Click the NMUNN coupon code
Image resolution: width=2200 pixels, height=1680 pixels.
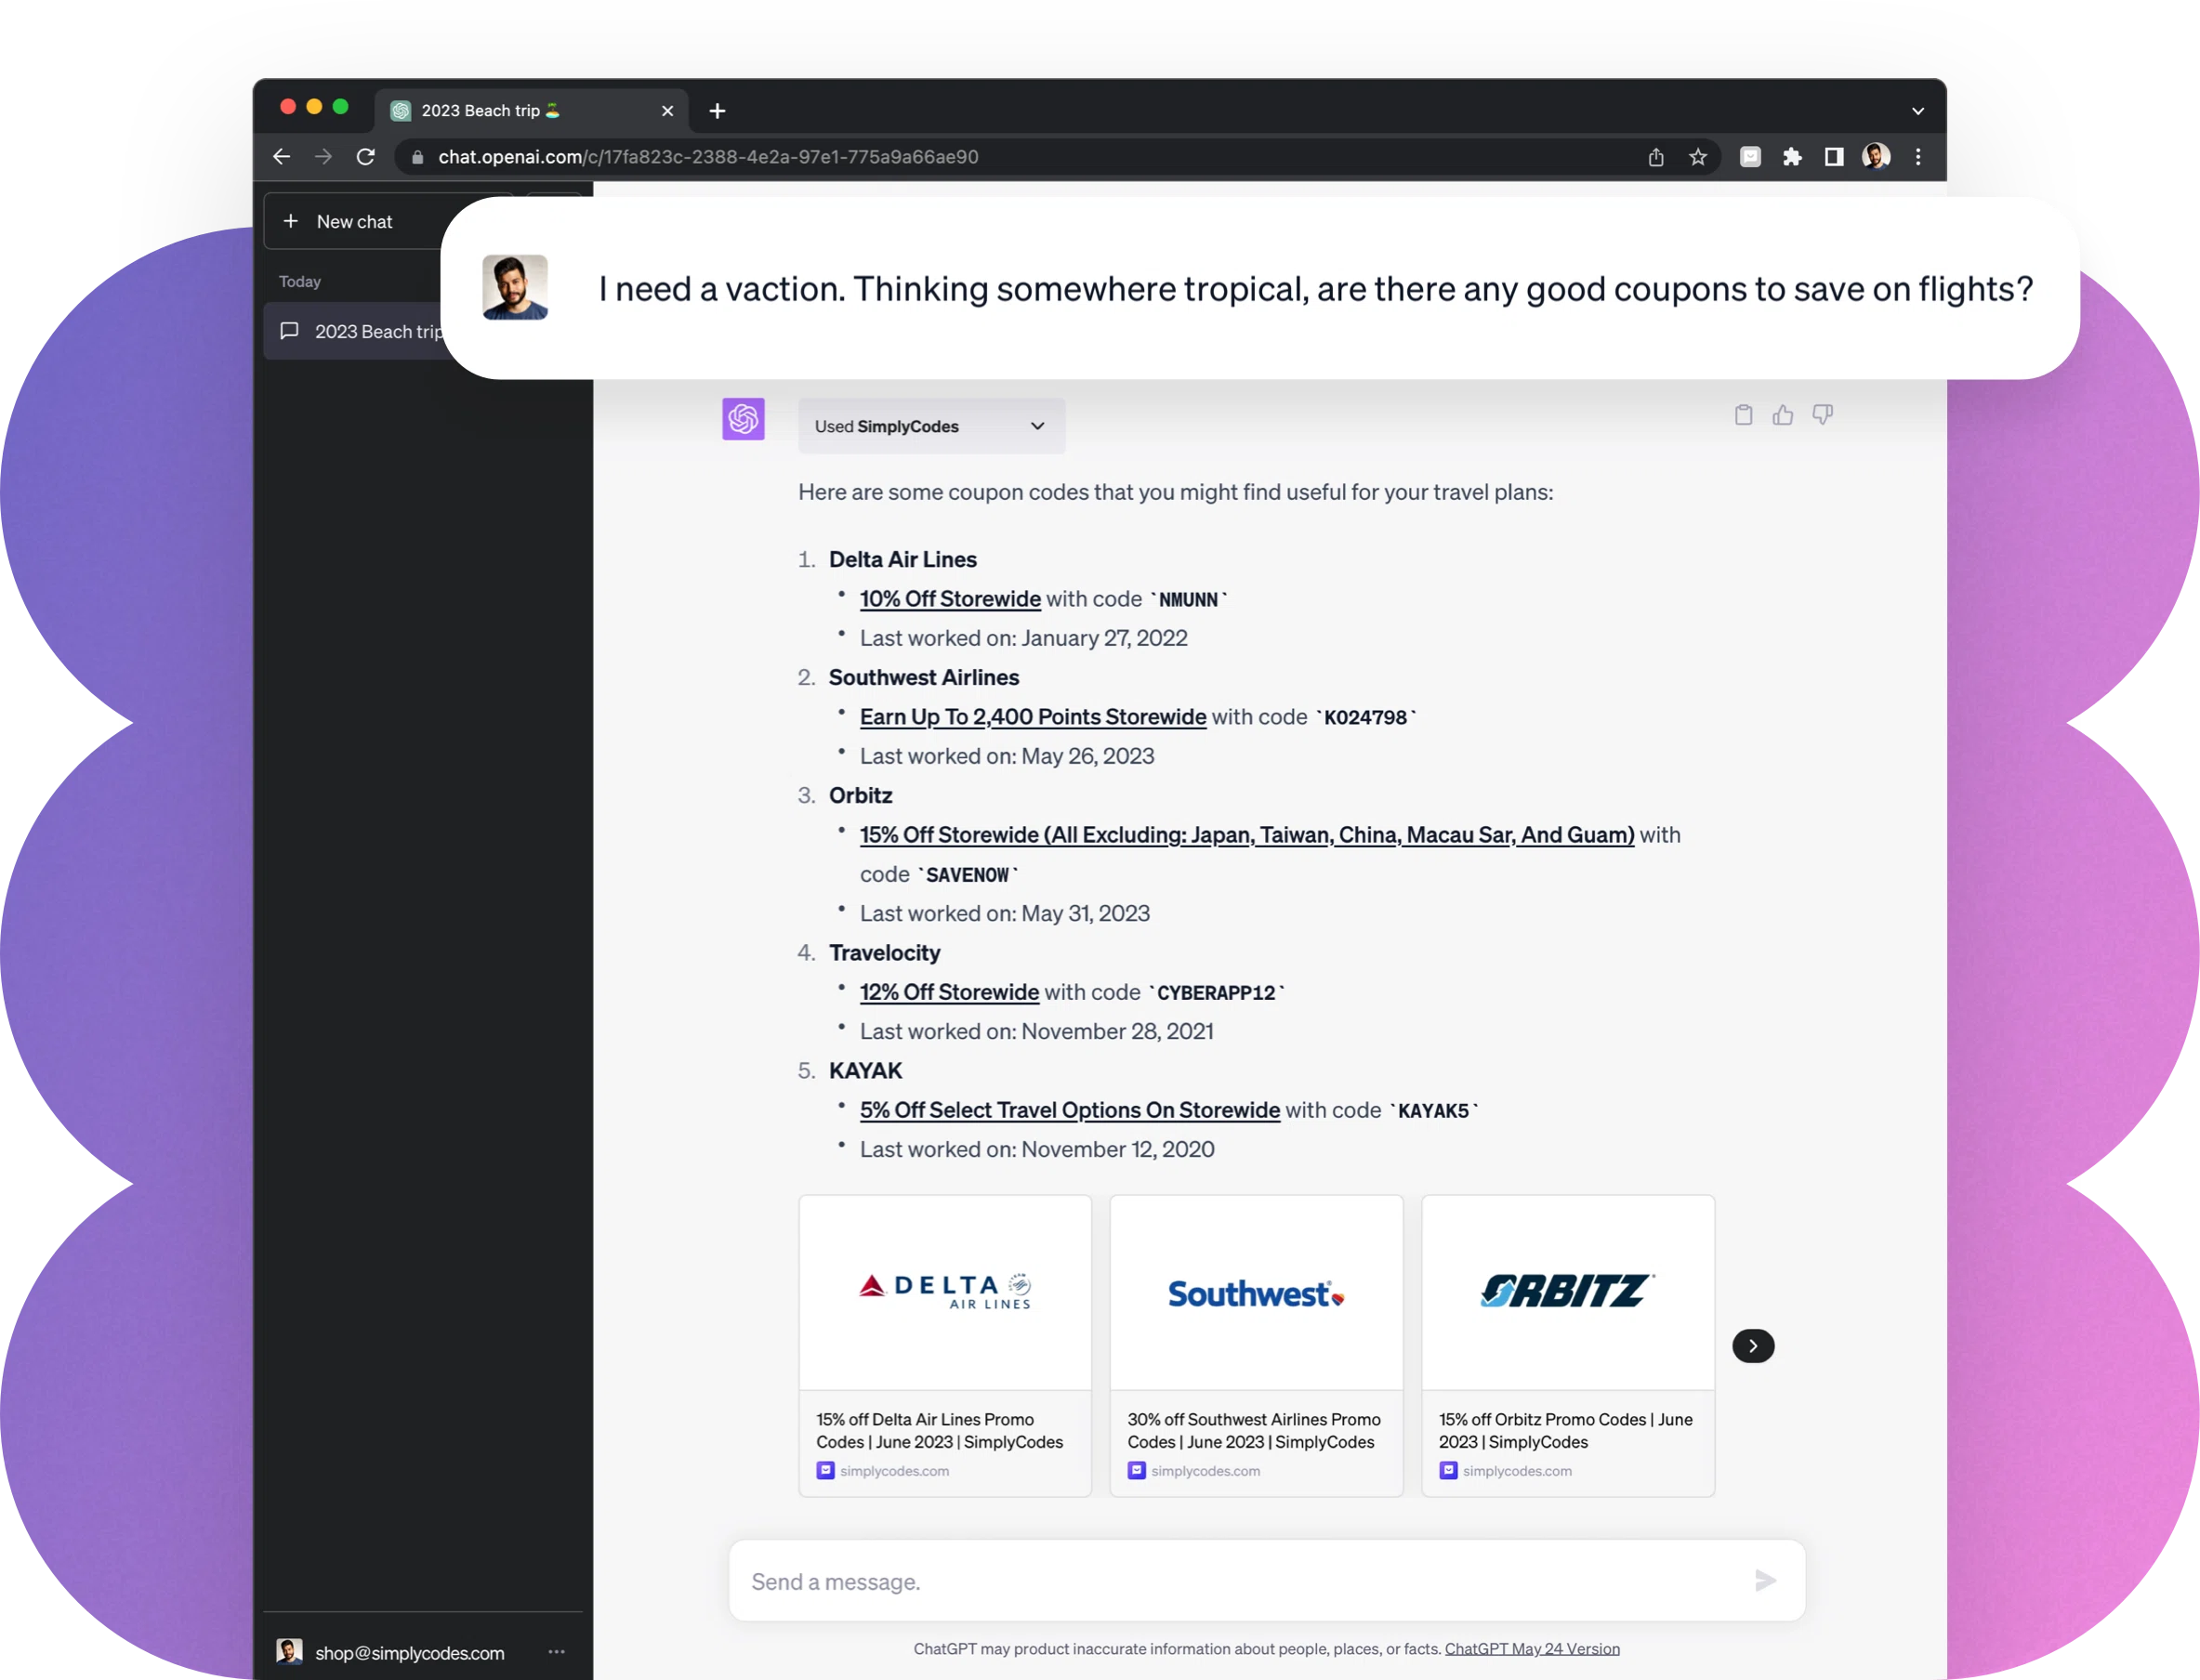coord(1188,600)
